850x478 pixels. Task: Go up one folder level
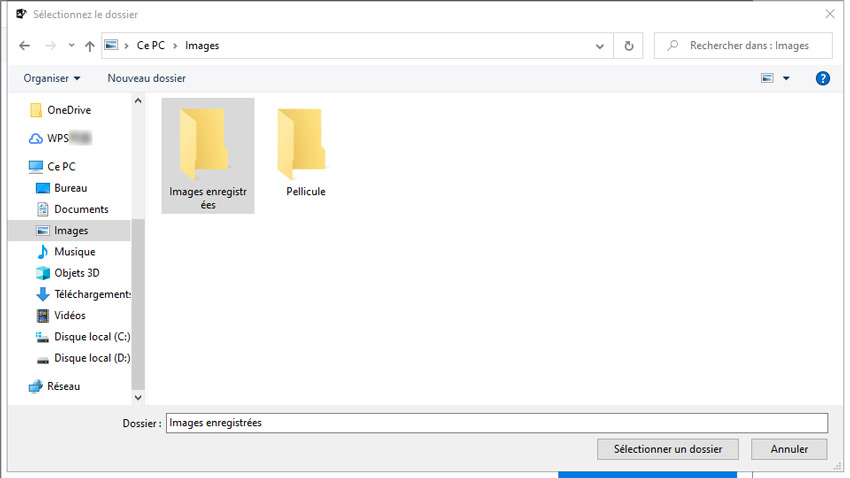pyautogui.click(x=89, y=46)
